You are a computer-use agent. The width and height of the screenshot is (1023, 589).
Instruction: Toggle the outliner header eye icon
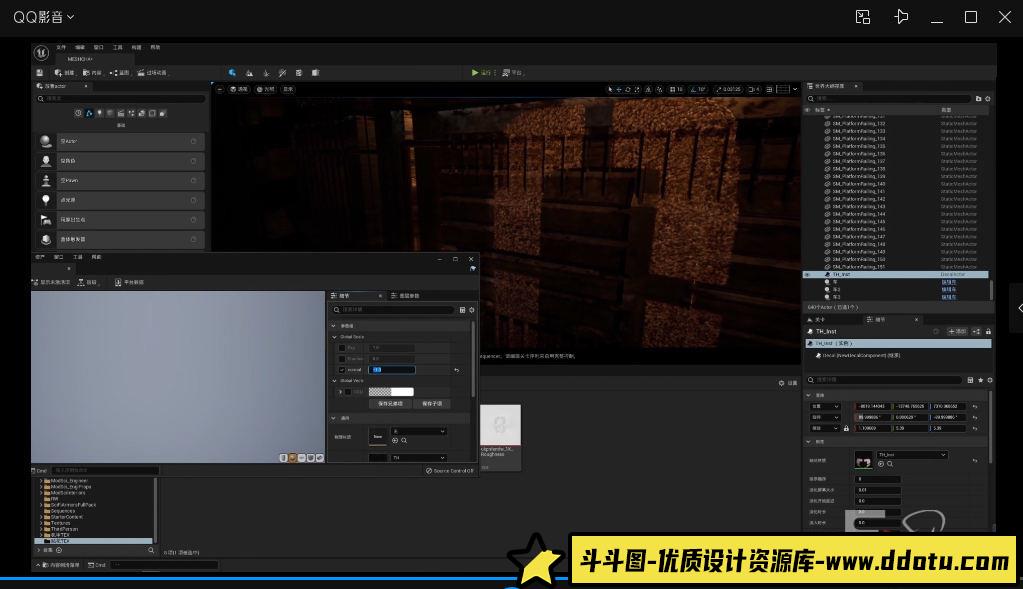coord(808,110)
